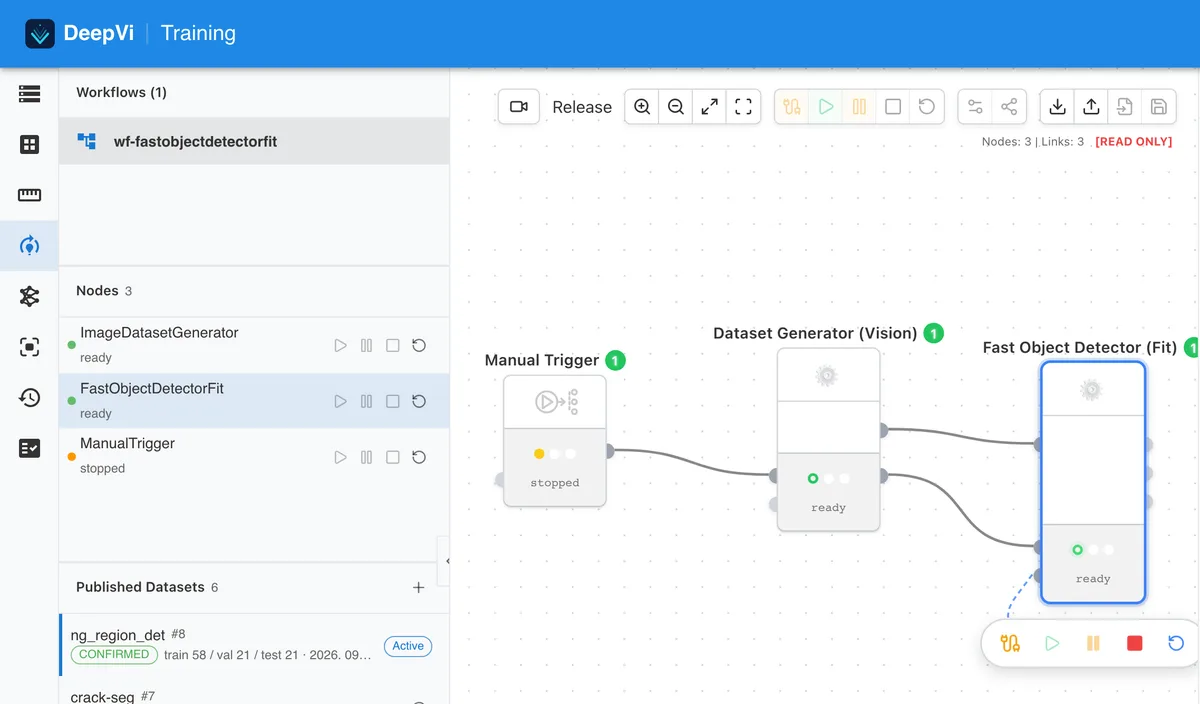
Task: Select the Dataset Generator (Vision) canvas node
Action: pyautogui.click(x=829, y=439)
